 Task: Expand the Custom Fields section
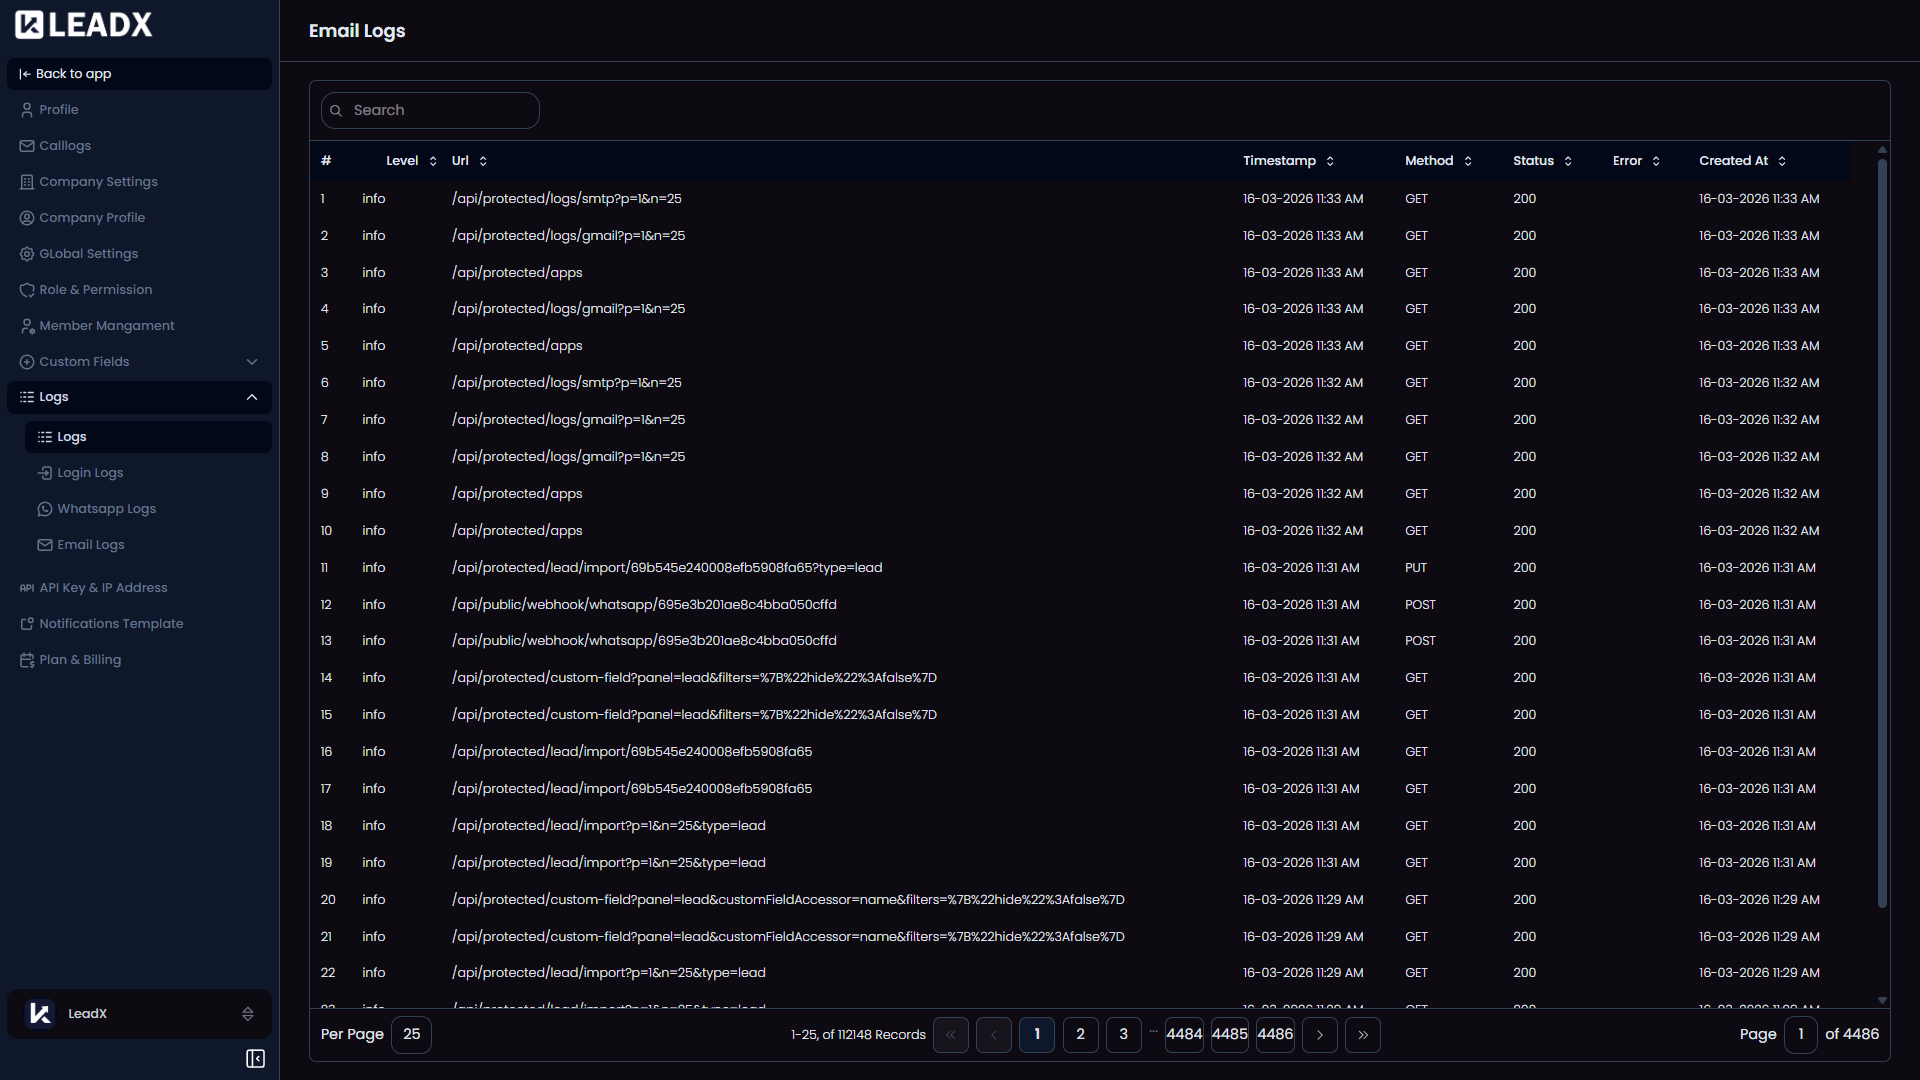252,361
